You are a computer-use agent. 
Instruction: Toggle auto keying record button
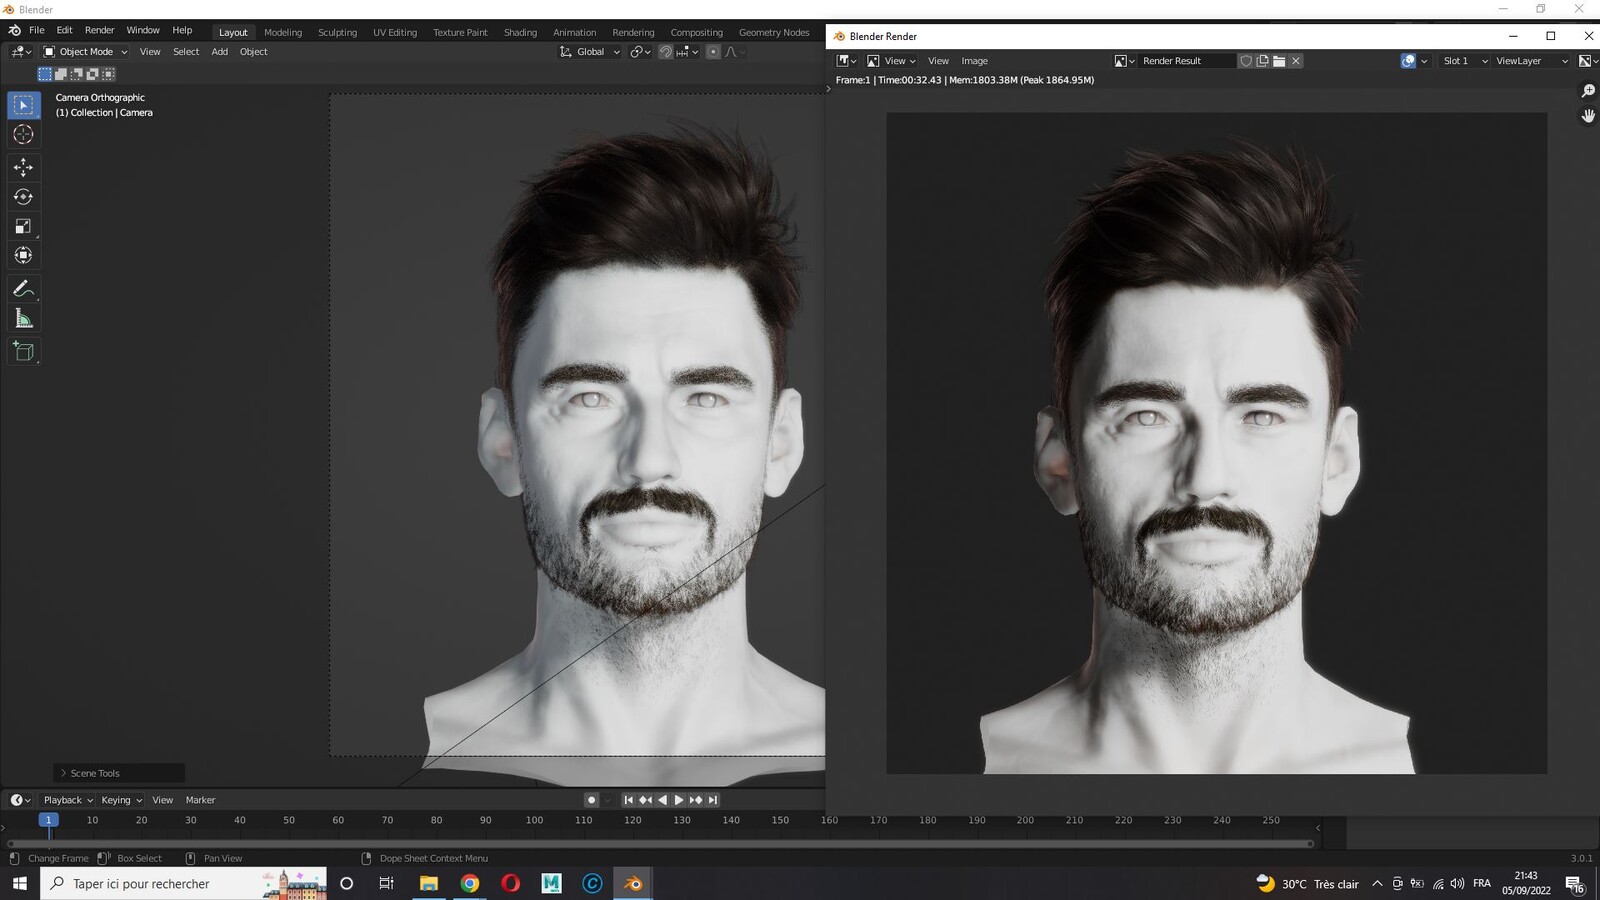click(x=591, y=800)
